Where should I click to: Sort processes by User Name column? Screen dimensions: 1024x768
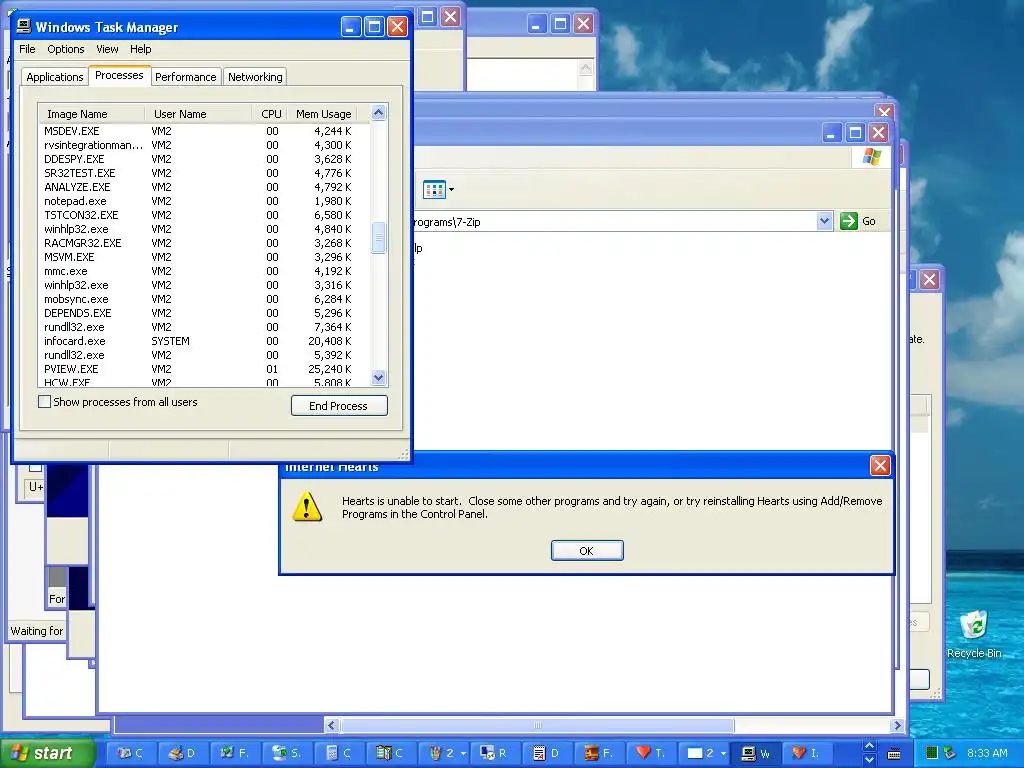(x=199, y=114)
